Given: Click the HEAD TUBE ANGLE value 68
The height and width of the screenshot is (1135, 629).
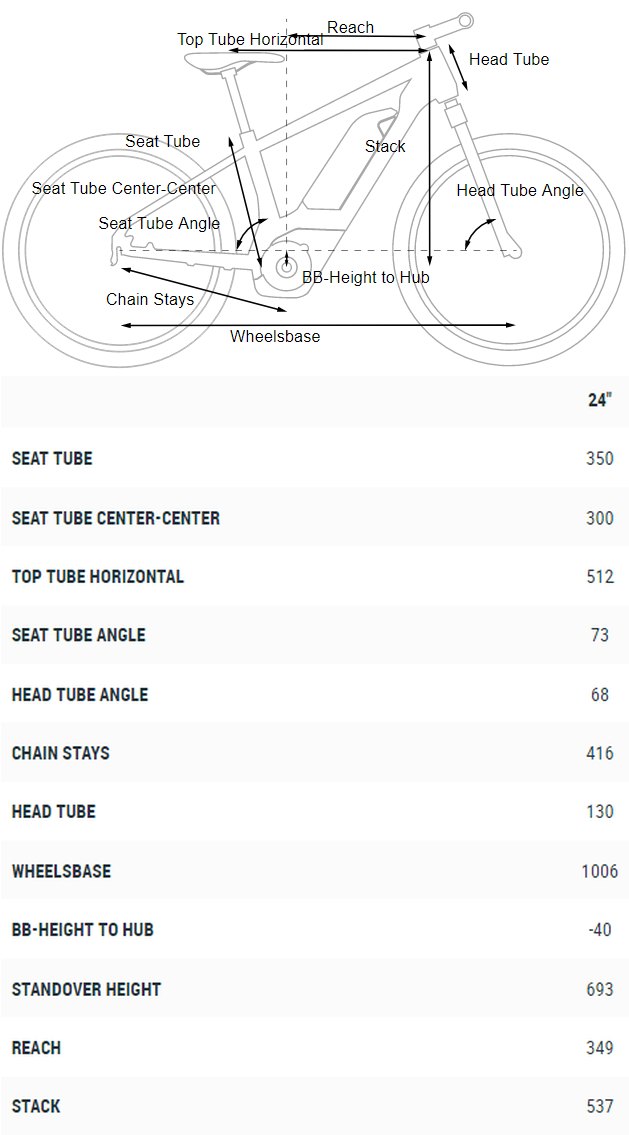Looking at the screenshot, I should pos(600,695).
